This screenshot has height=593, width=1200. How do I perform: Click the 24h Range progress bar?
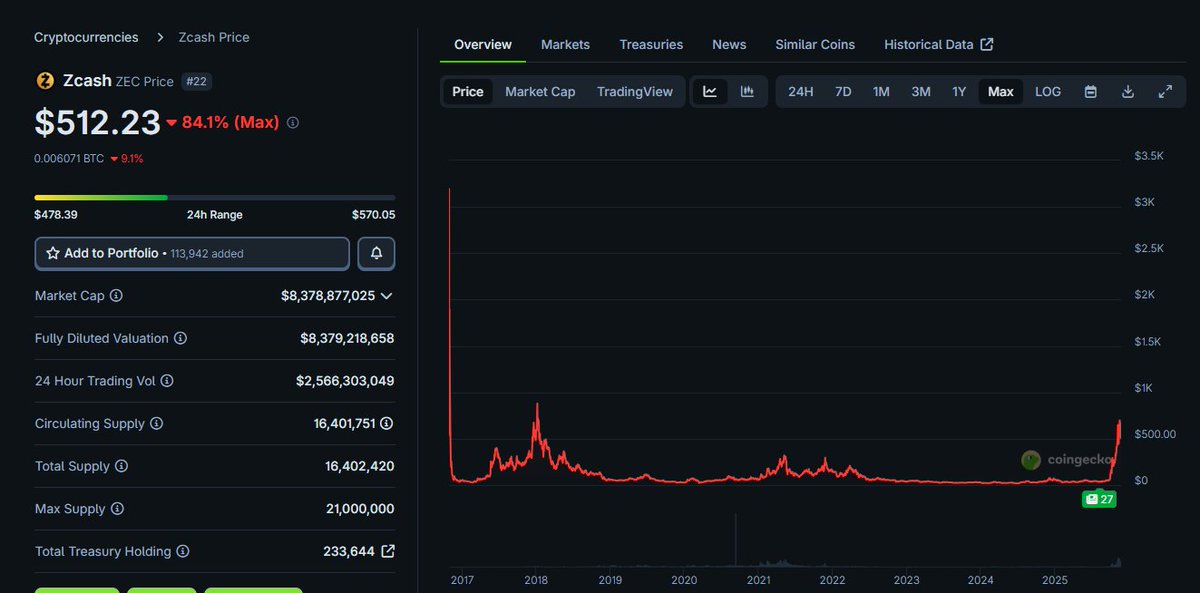click(215, 198)
